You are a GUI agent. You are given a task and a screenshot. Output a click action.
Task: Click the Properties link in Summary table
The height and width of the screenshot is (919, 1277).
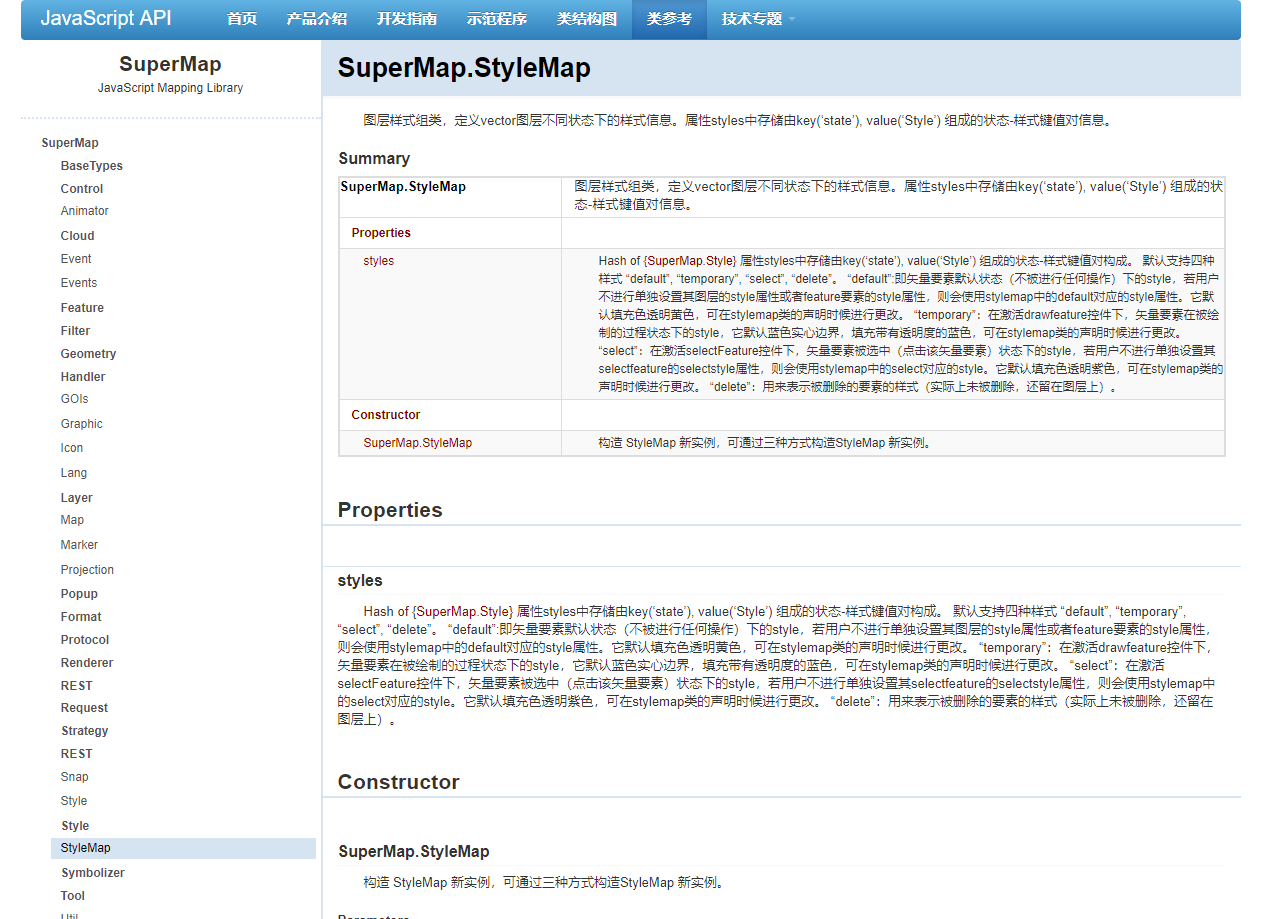point(381,233)
